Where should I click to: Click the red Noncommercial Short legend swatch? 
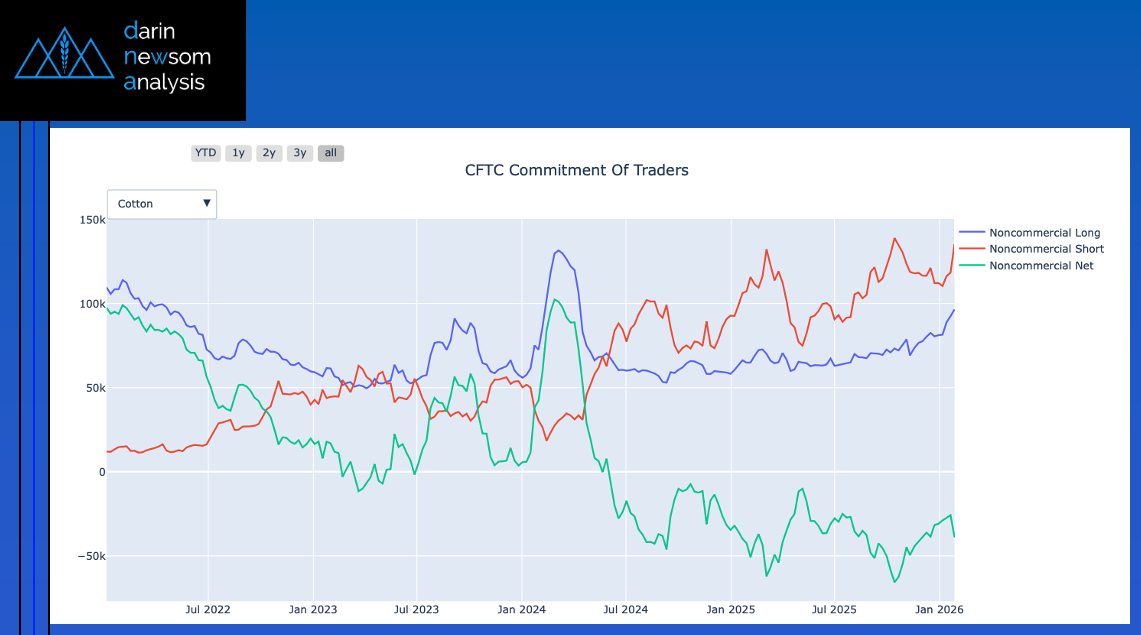coord(971,249)
